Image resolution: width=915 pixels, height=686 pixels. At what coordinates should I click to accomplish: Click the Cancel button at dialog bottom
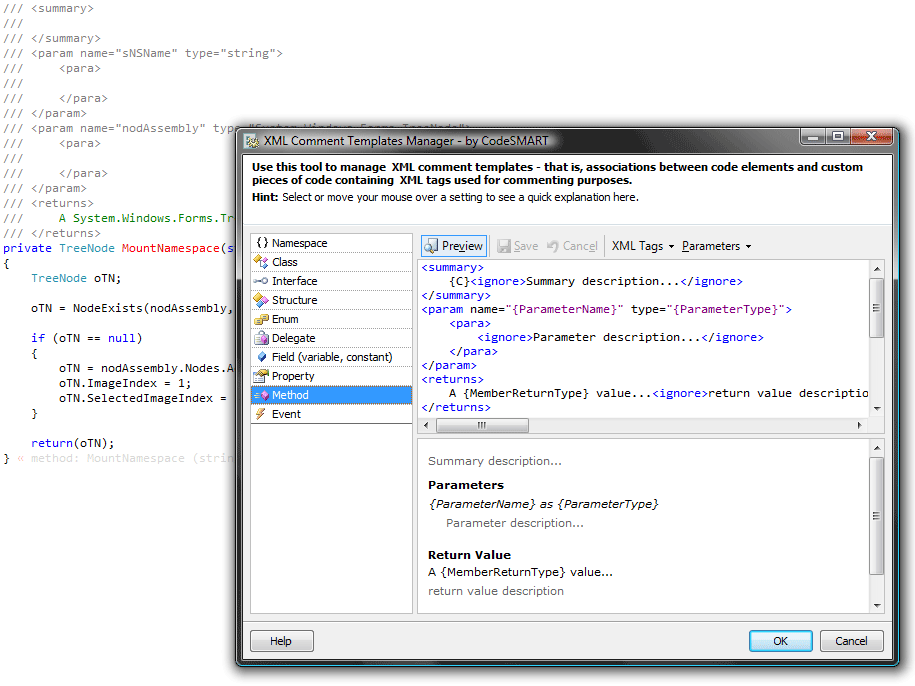[851, 641]
